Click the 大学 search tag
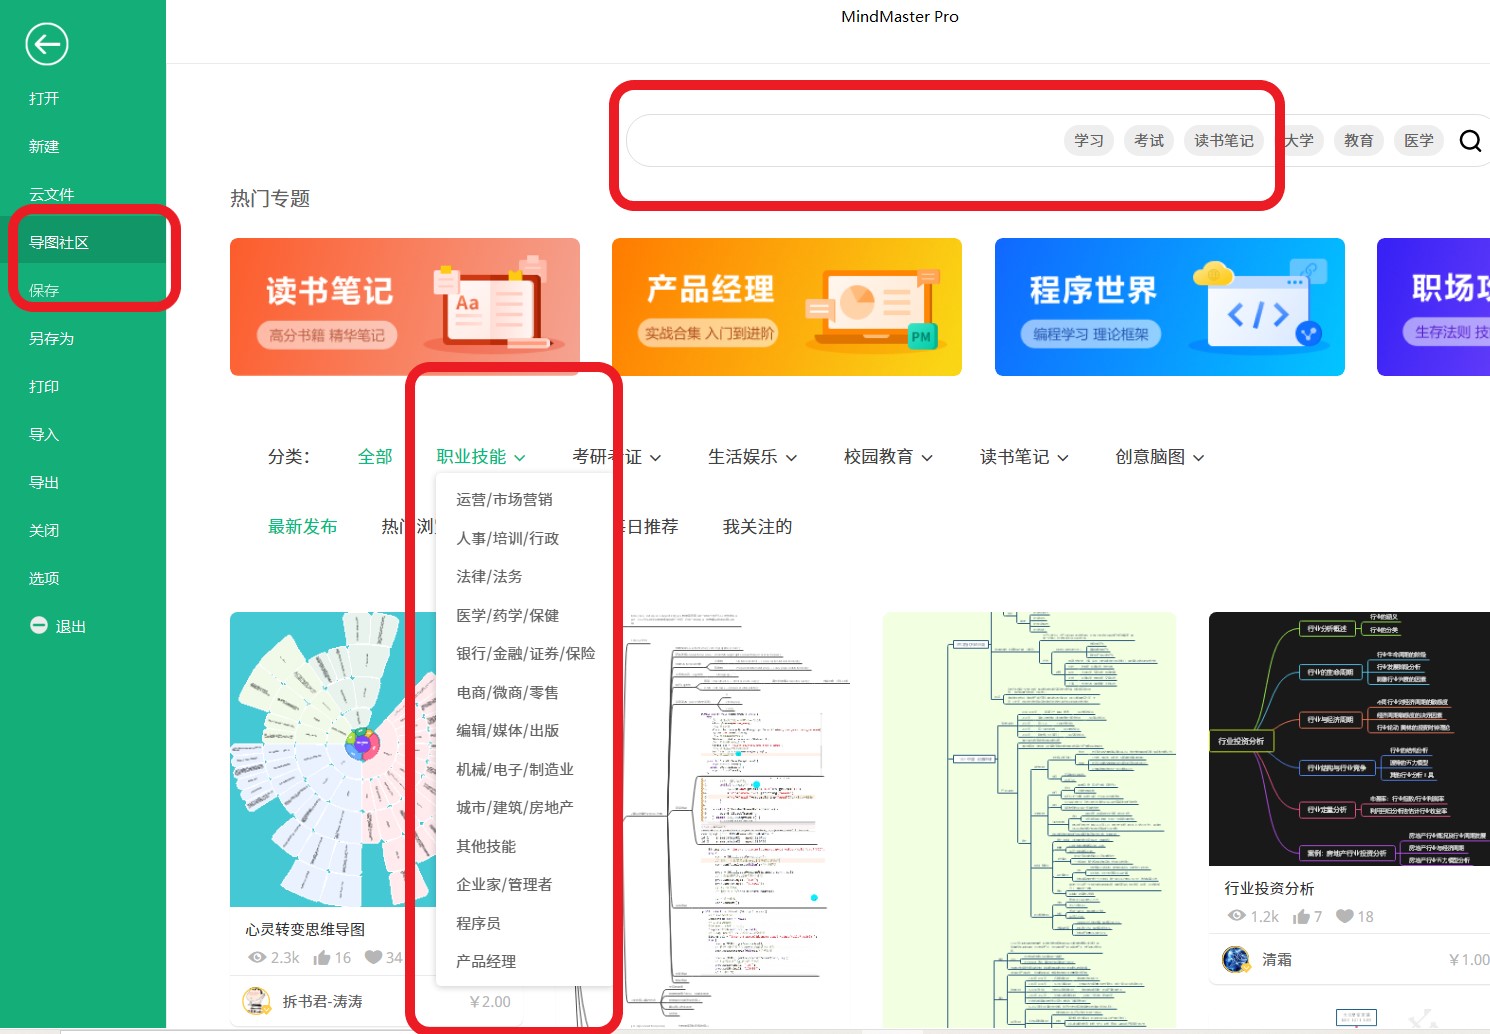Image resolution: width=1490 pixels, height=1034 pixels. click(1299, 140)
